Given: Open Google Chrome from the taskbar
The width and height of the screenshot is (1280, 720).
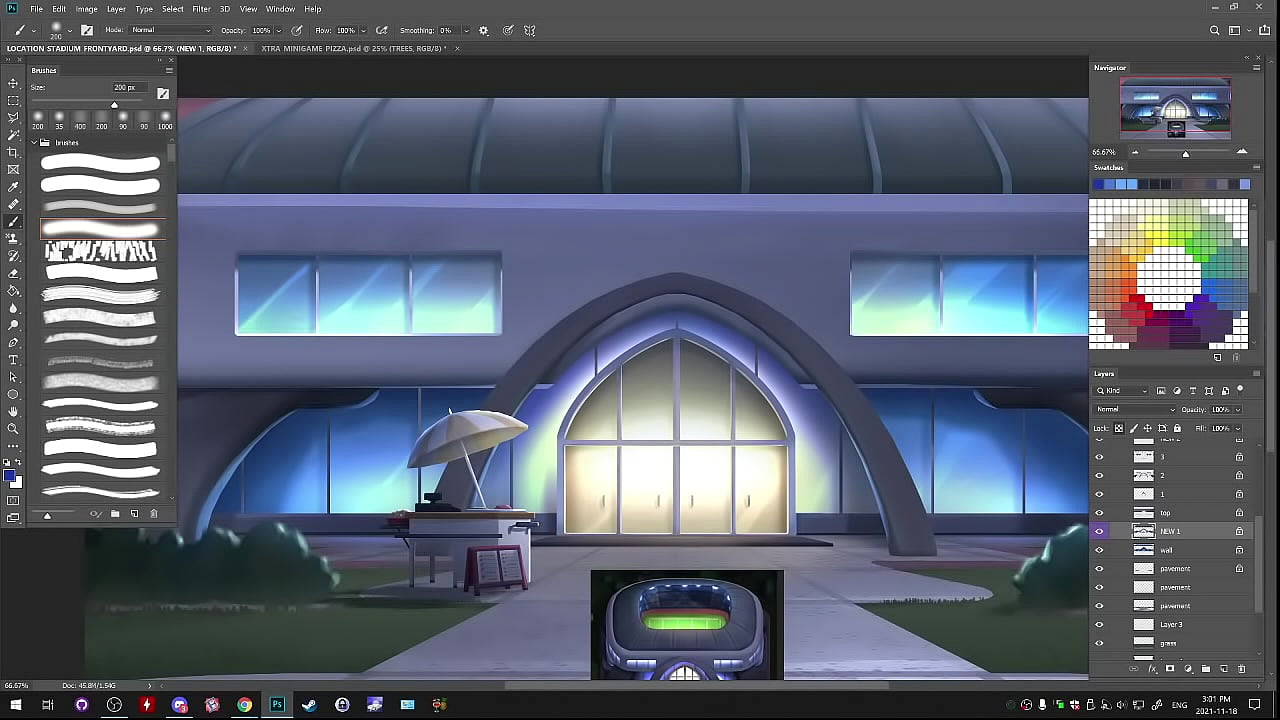Looking at the screenshot, I should coord(244,705).
